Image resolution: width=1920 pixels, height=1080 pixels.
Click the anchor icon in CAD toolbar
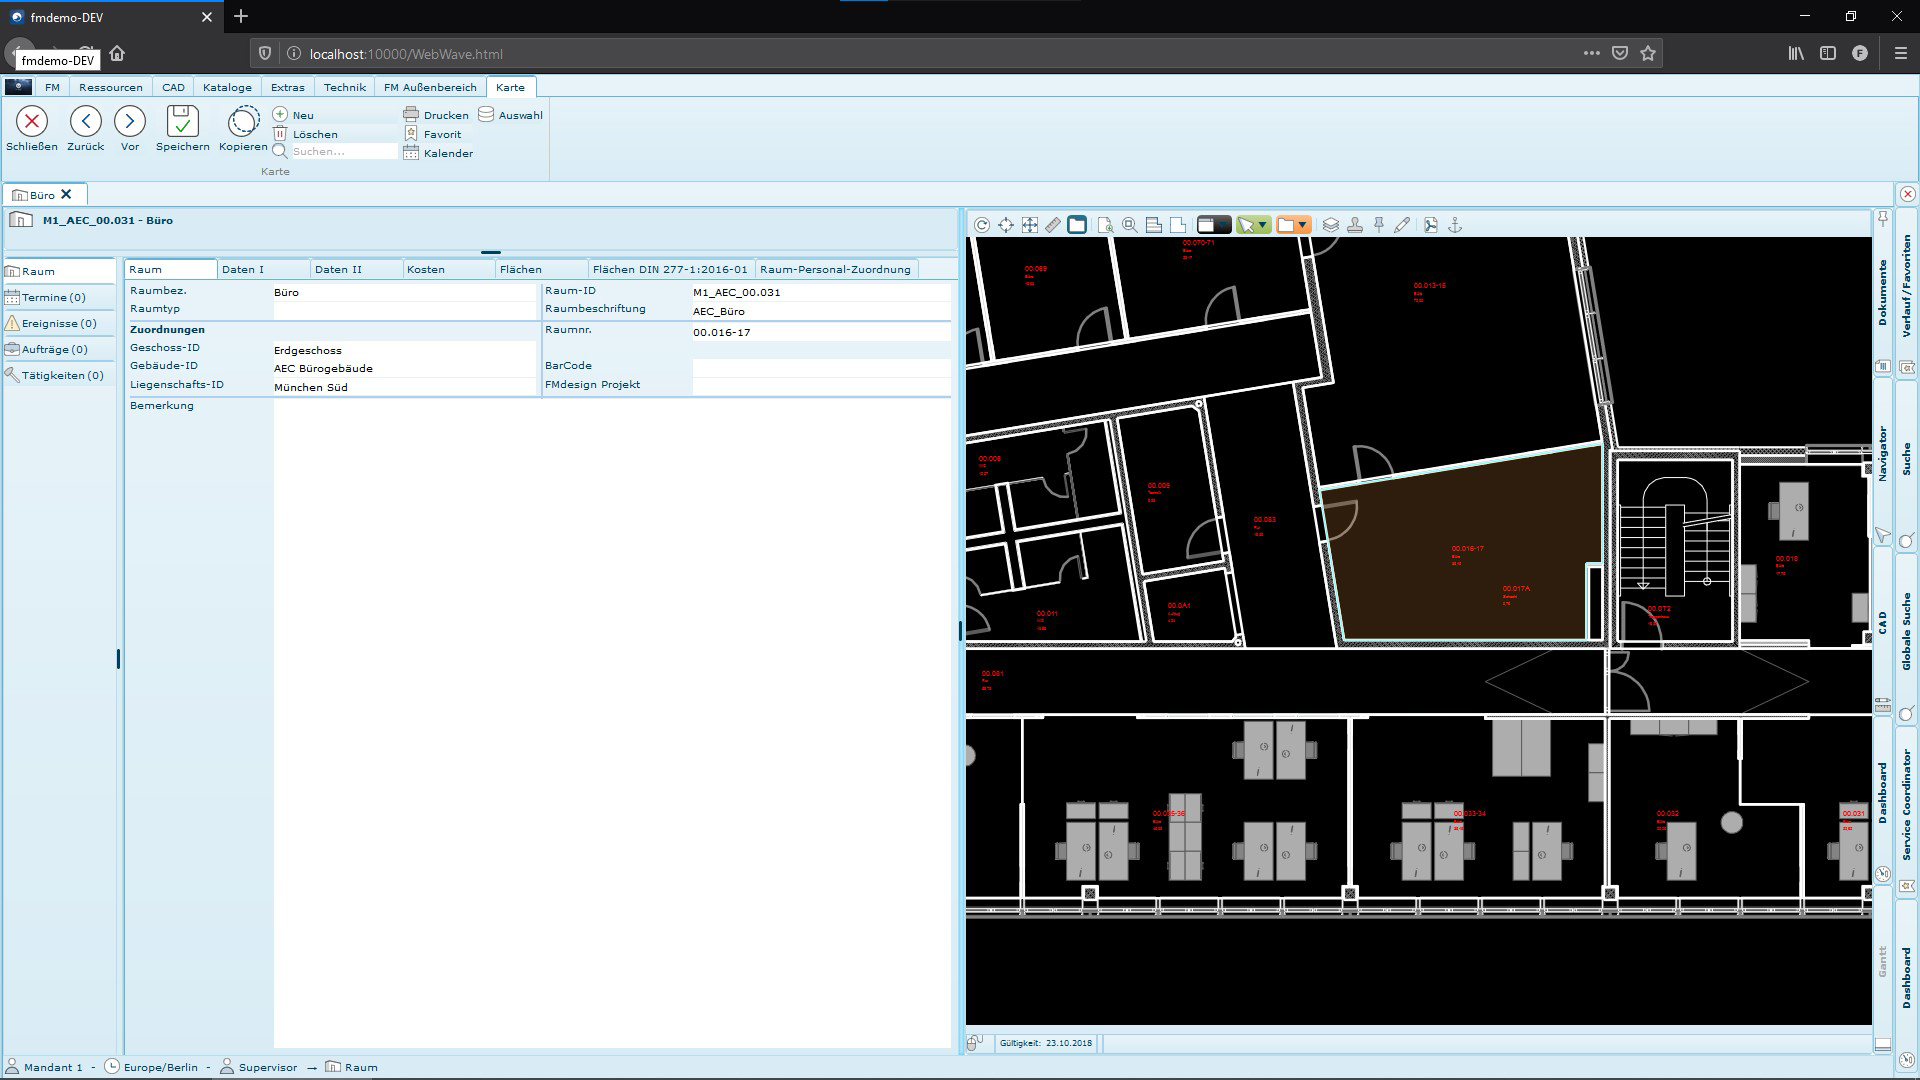(x=1455, y=225)
